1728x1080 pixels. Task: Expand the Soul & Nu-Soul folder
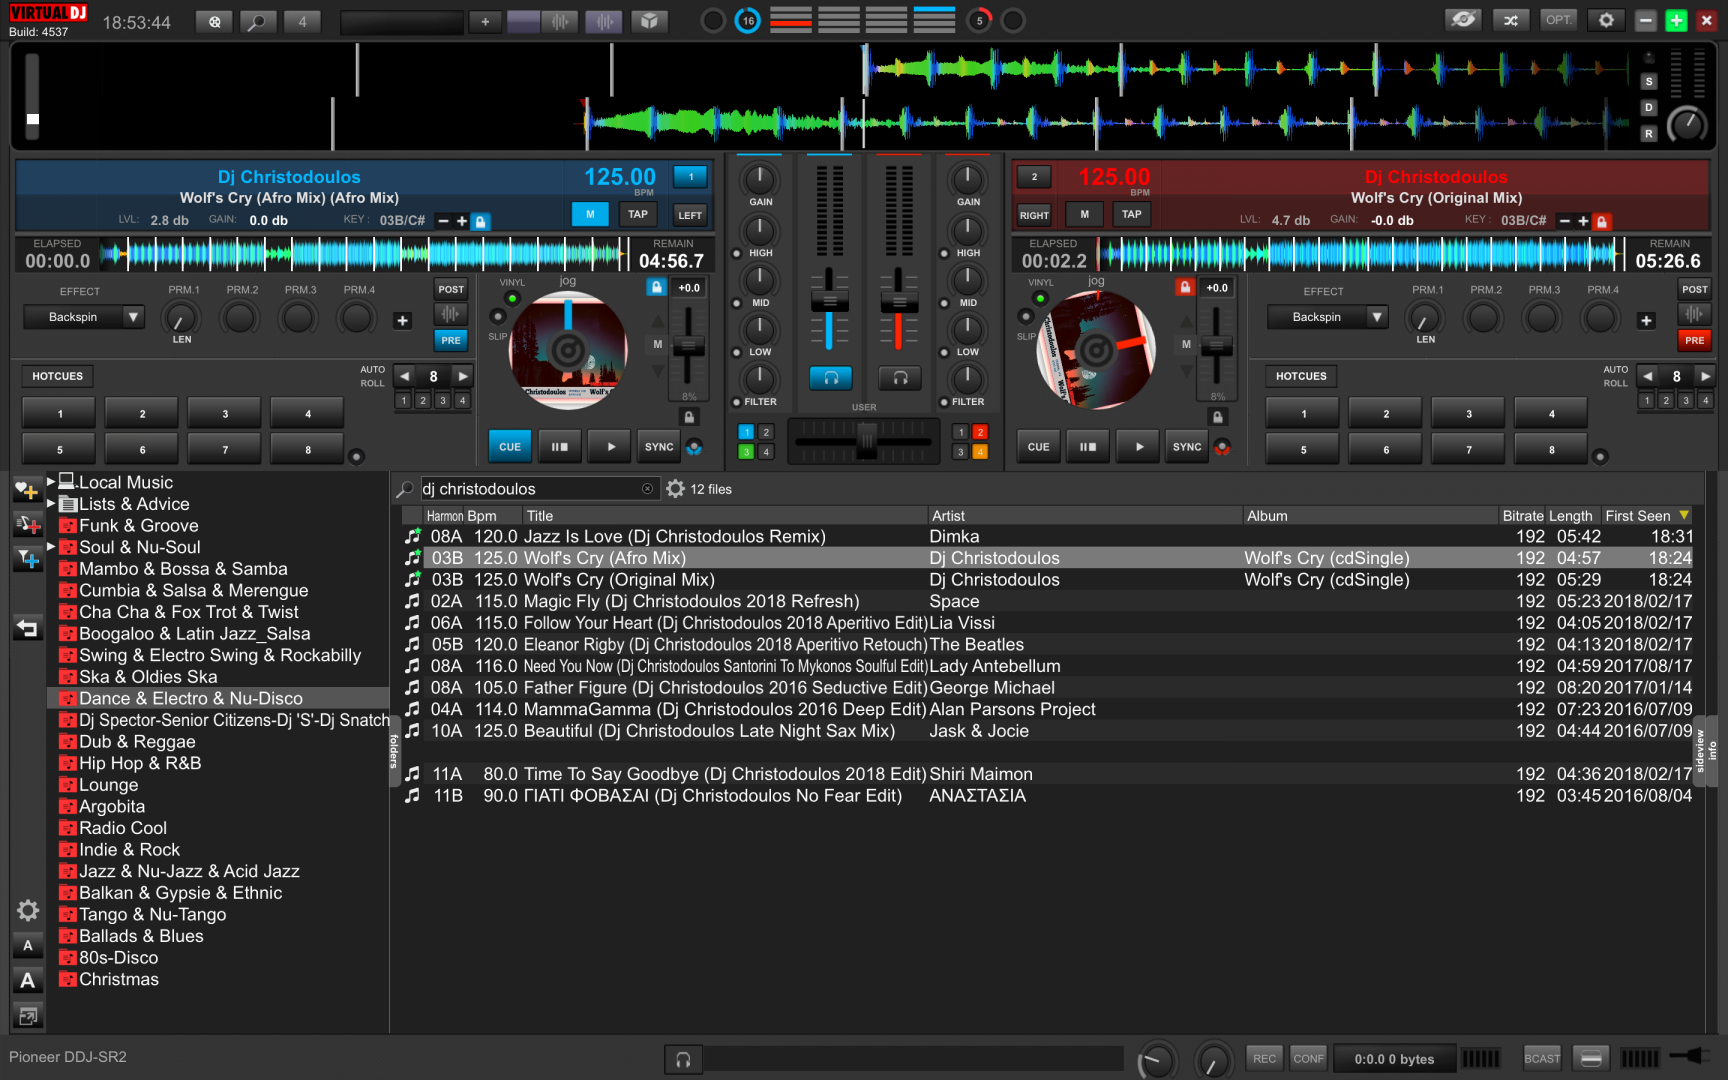coord(51,547)
